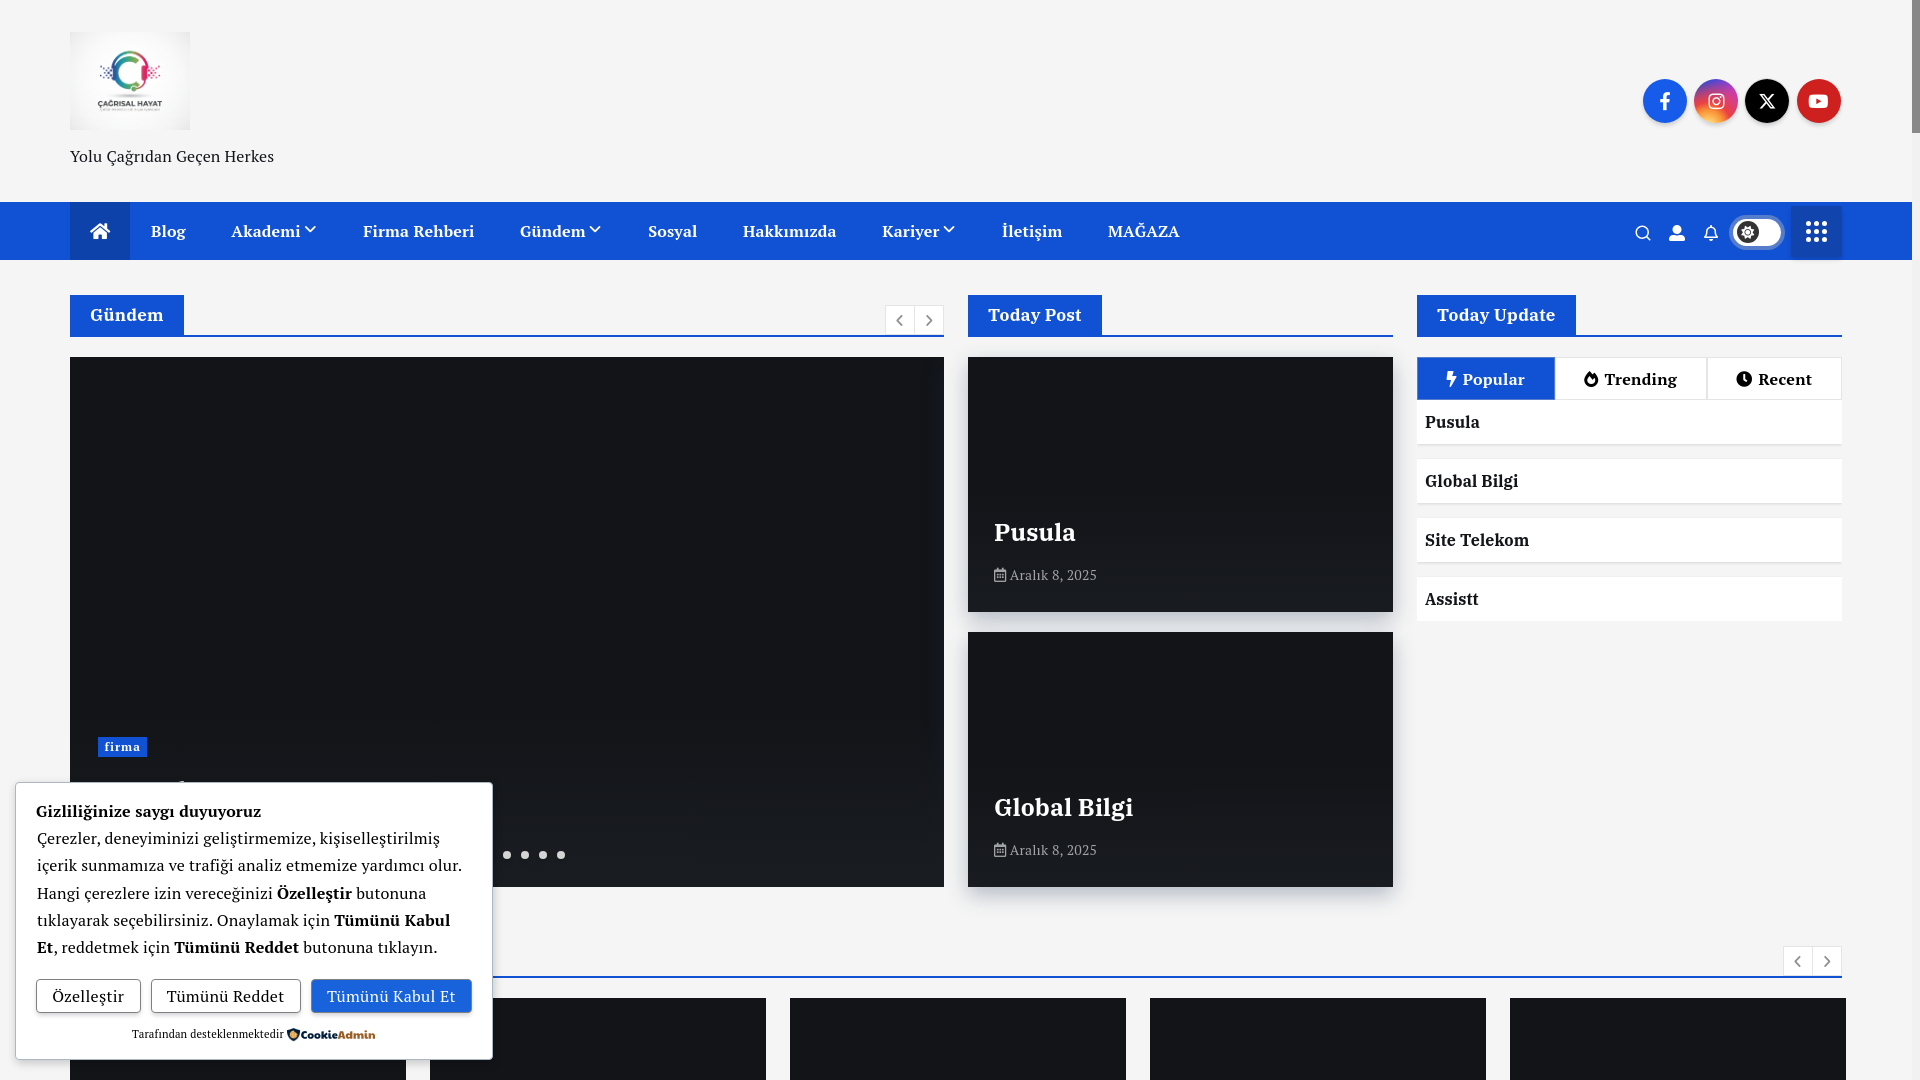Viewport: 1920px width, 1080px height.
Task: Click Tümünü Kabul Et cookie button
Action: coord(391,996)
